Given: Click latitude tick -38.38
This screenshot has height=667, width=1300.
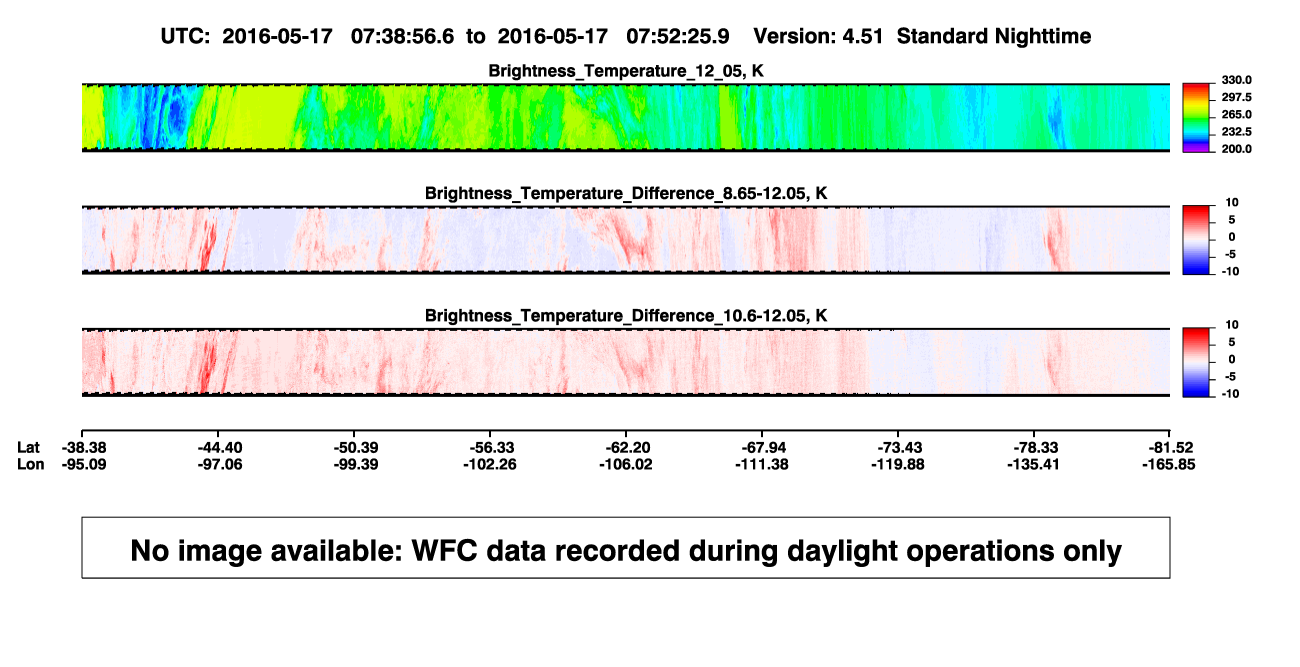Looking at the screenshot, I should pyautogui.click(x=85, y=447).
